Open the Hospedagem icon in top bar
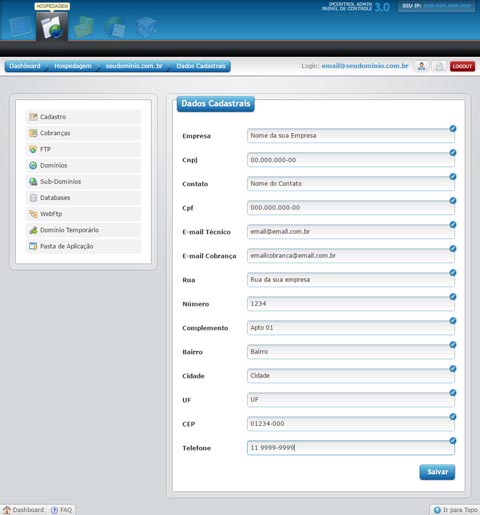Viewport: 480px width, 515px height. [52, 27]
